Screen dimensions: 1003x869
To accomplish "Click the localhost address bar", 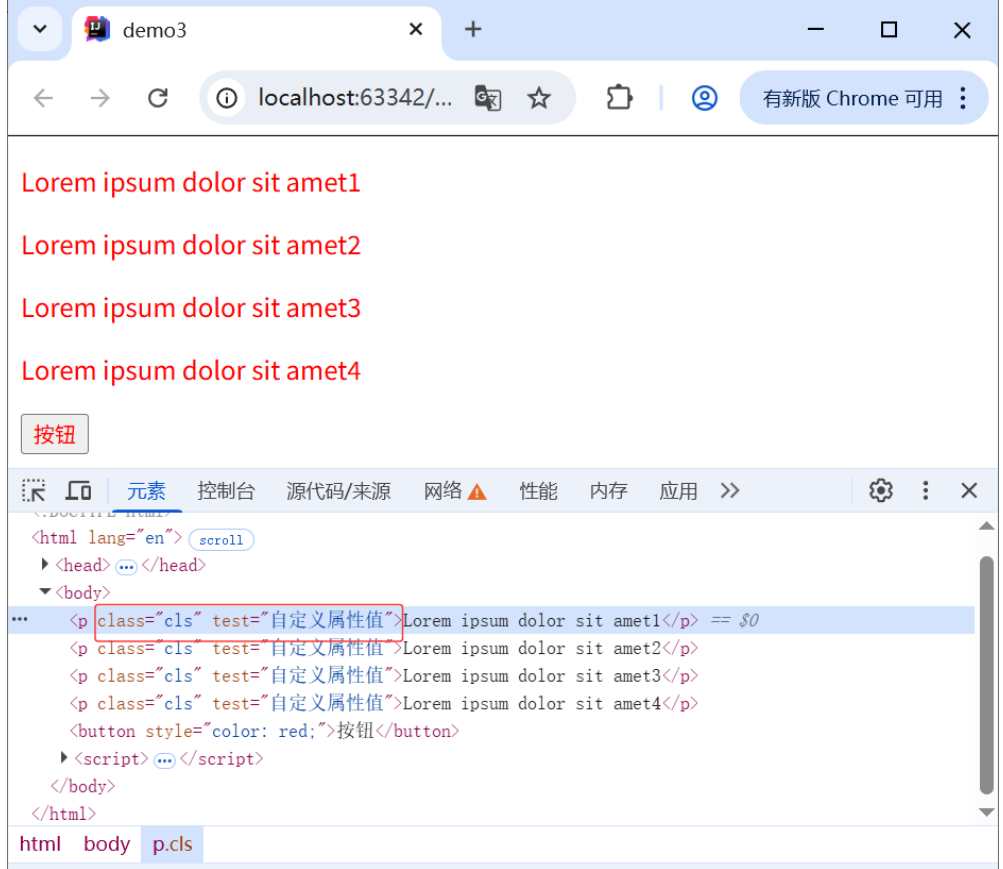I will 355,98.
